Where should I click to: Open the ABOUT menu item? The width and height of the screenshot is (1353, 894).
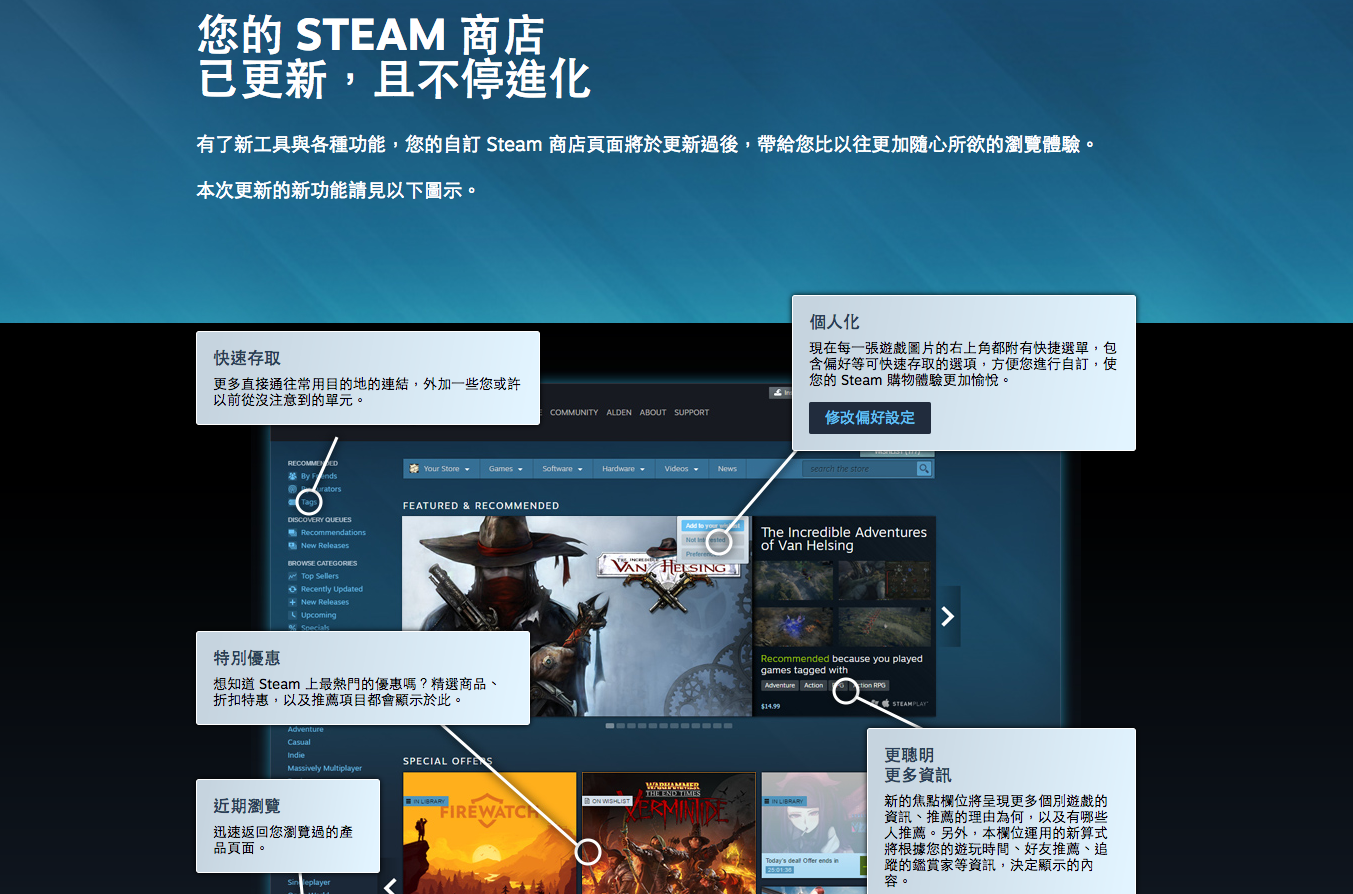(653, 413)
